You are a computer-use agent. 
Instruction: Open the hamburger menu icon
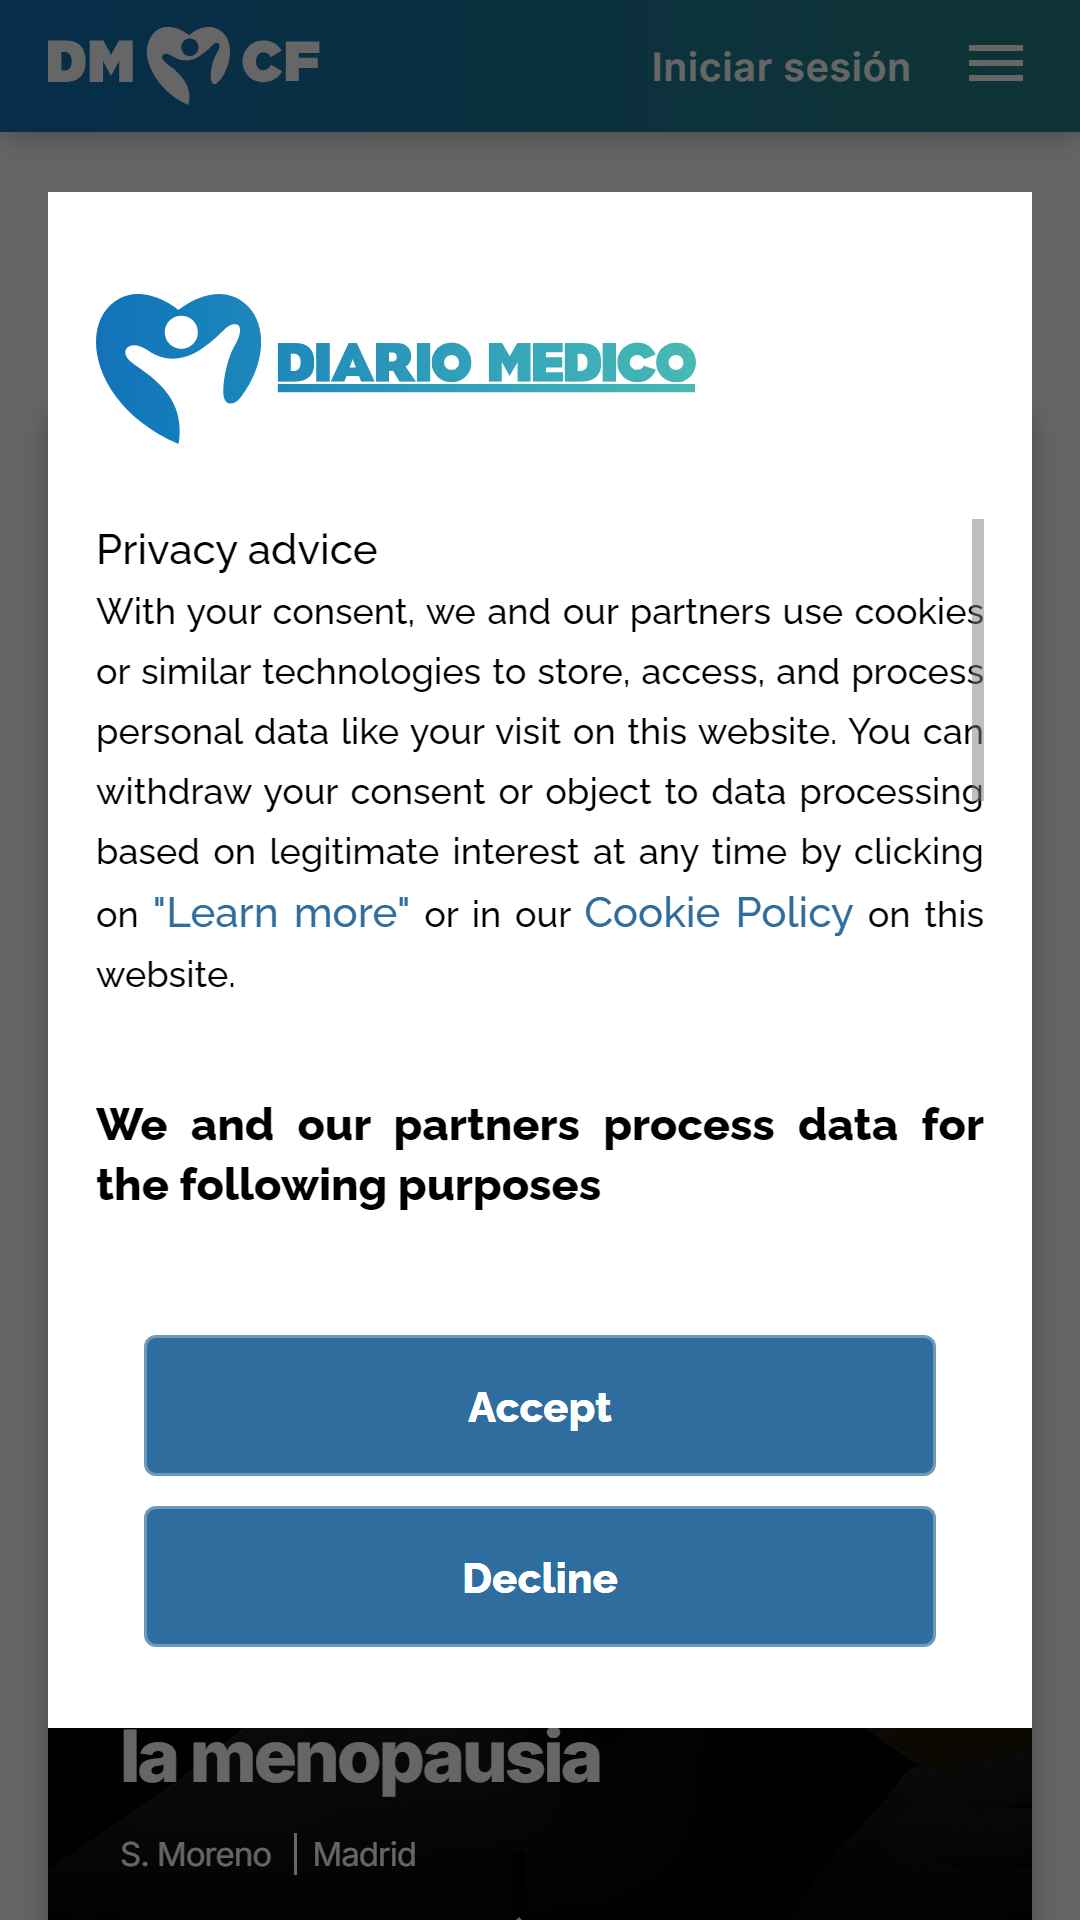(995, 64)
